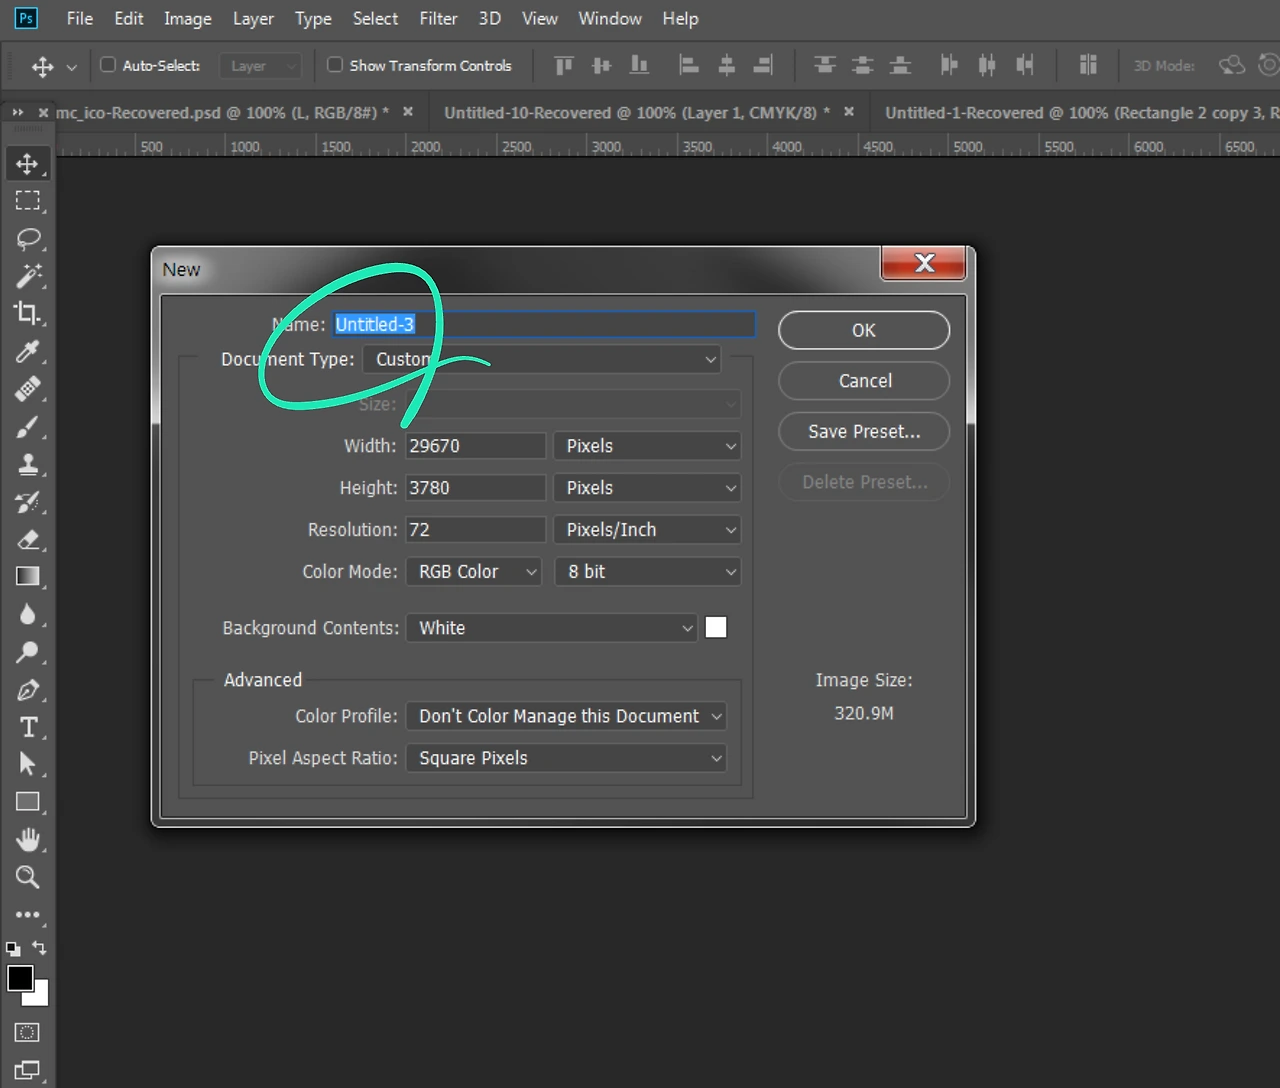The height and width of the screenshot is (1088, 1280).
Task: Close the New dialog with the X
Action: click(924, 263)
